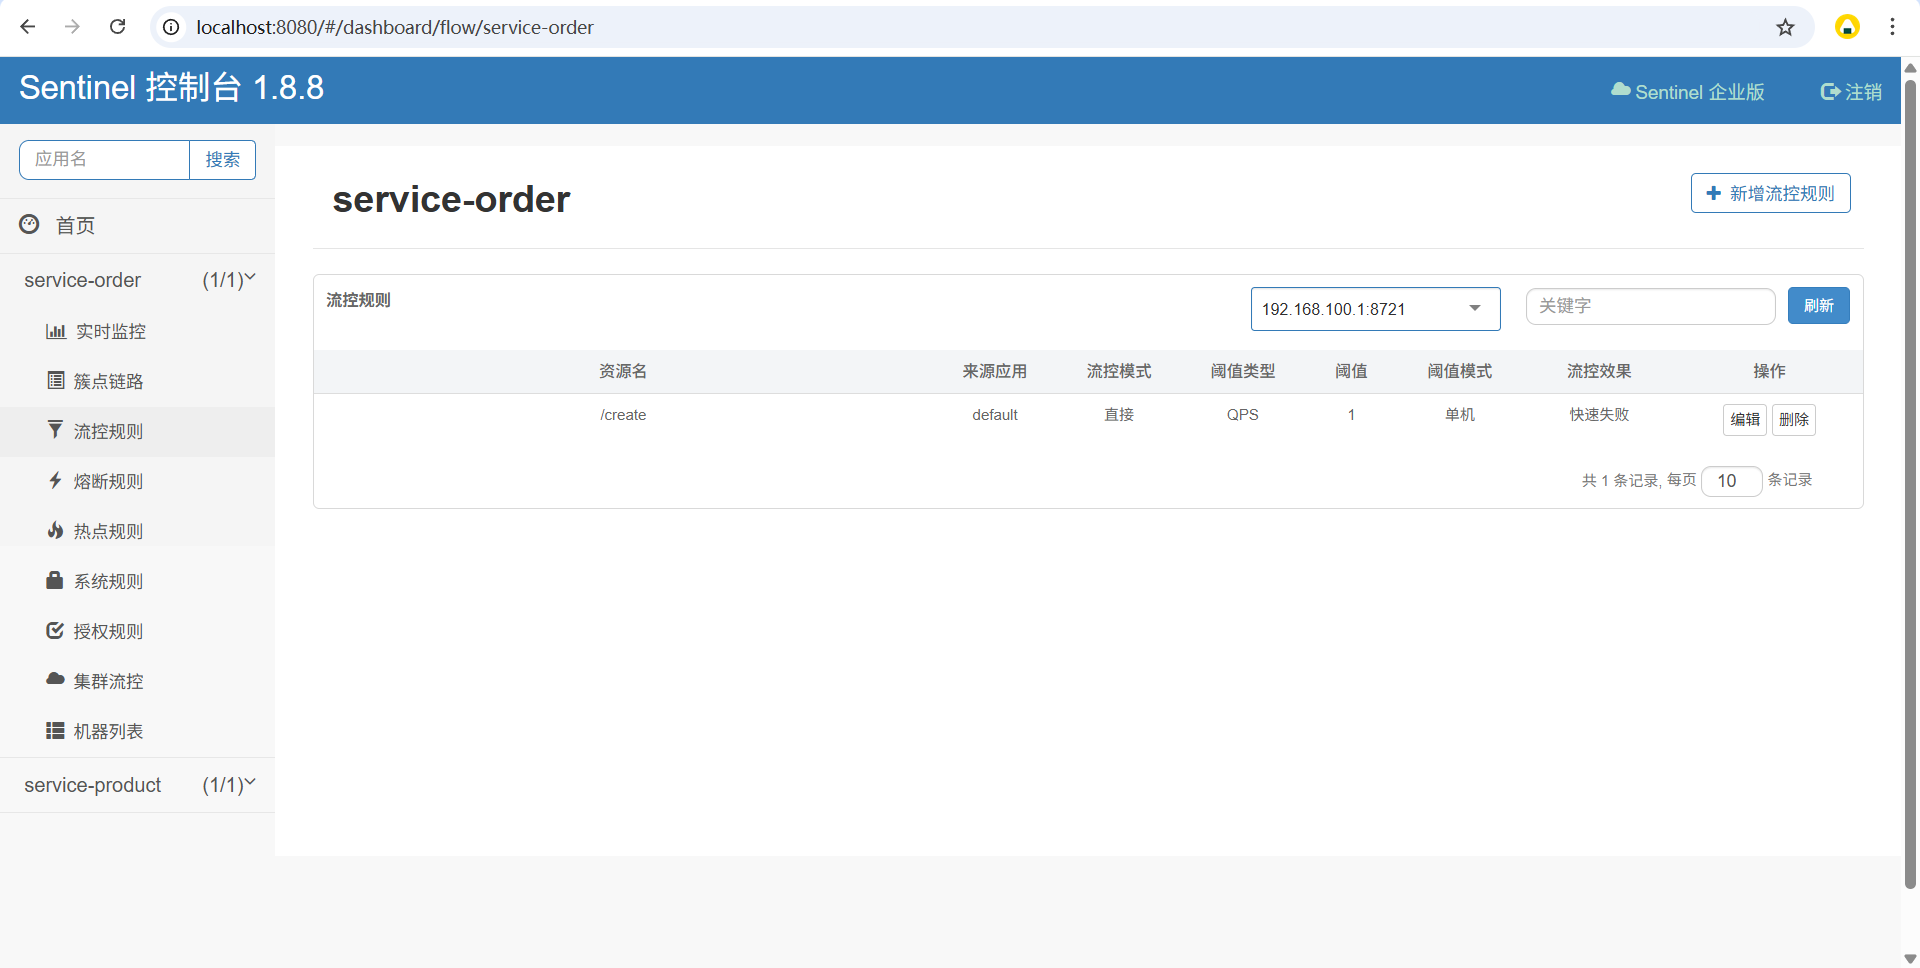Viewport: 1920px width, 968px height.
Task: Click the 流控效果 column header
Action: (x=1599, y=371)
